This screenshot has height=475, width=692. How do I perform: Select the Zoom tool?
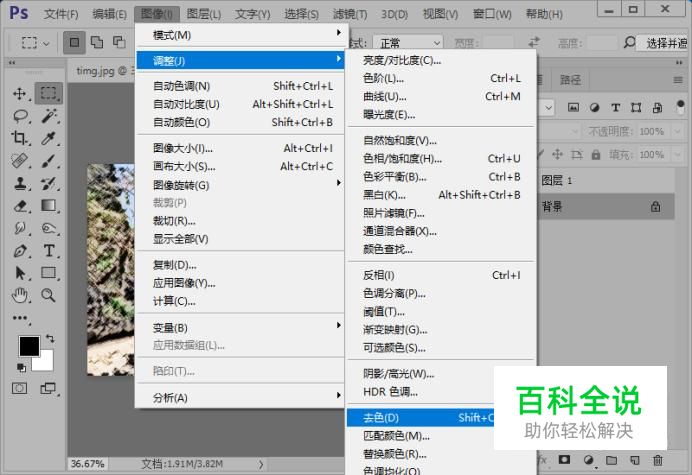(49, 295)
